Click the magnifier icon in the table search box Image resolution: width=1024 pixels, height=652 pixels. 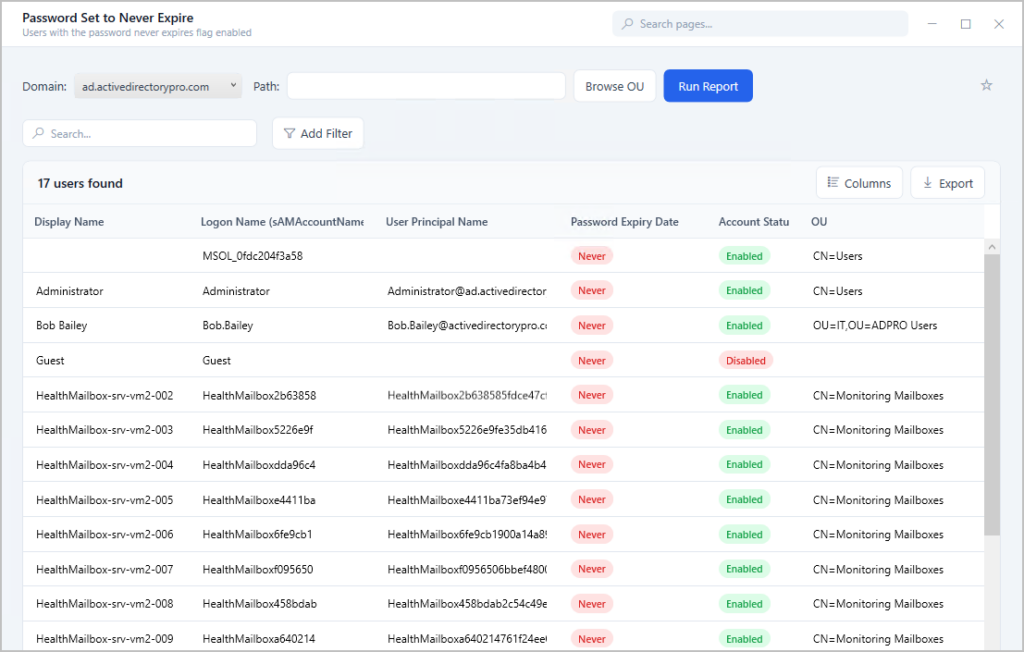(x=39, y=133)
